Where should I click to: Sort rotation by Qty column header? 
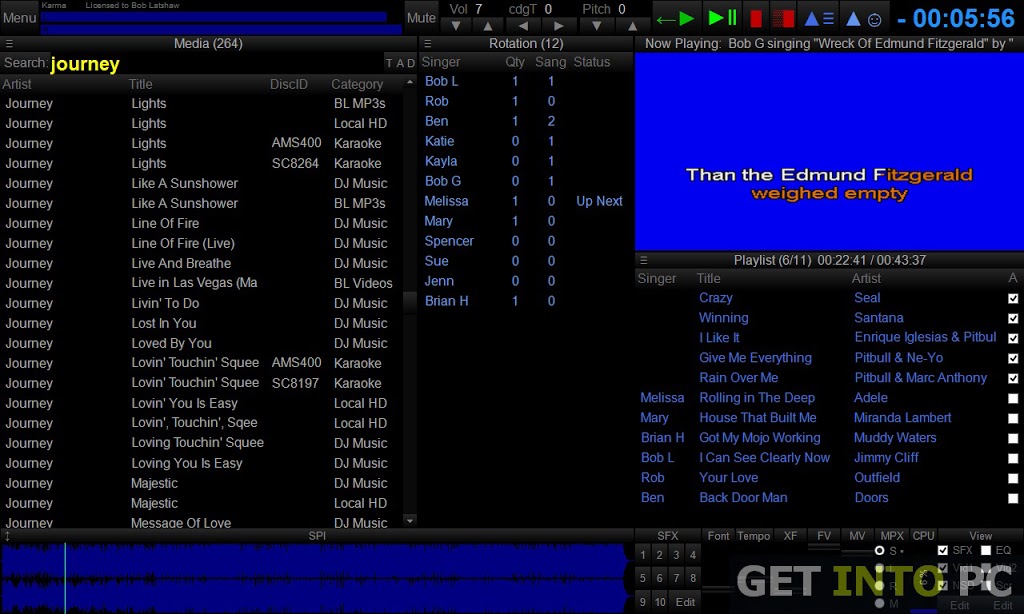(515, 62)
